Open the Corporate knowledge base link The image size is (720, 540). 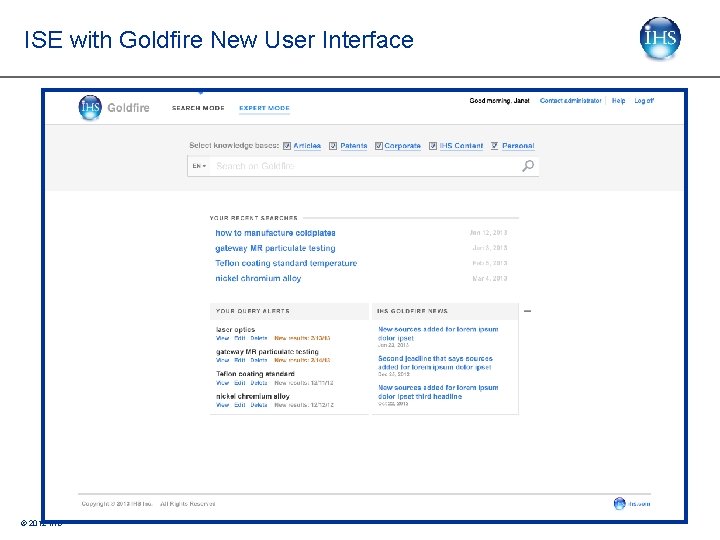(403, 146)
